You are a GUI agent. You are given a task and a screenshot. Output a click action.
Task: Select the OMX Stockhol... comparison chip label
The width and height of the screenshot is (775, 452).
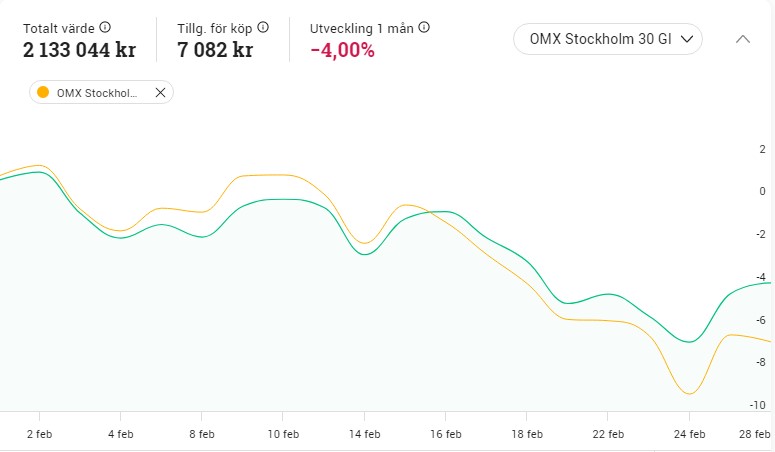tap(97, 93)
